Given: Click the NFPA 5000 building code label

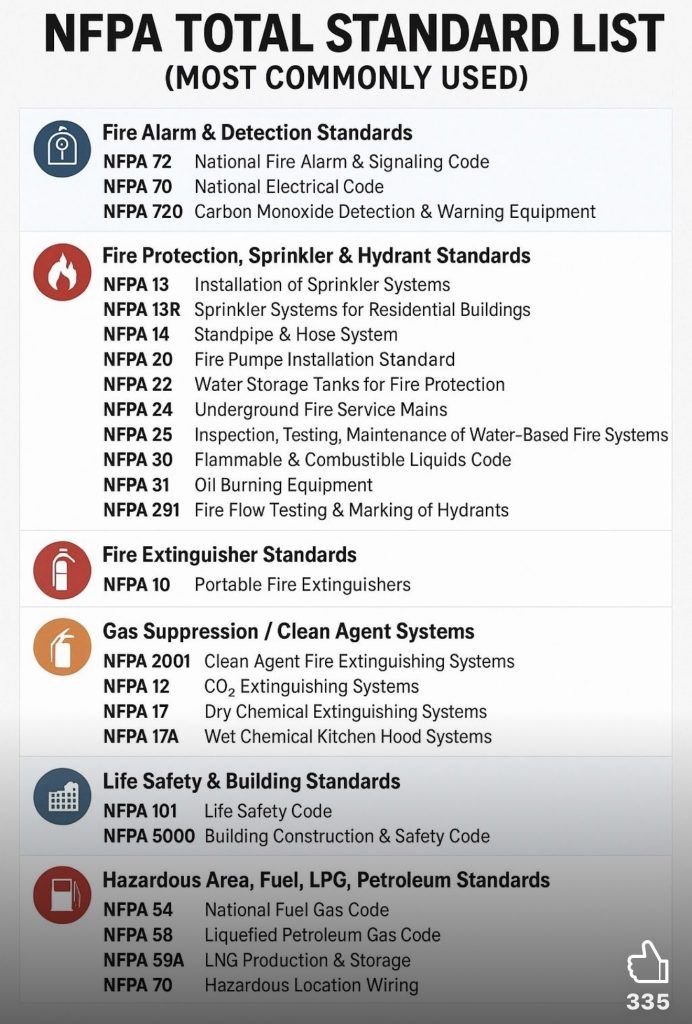Looking at the screenshot, I should [149, 836].
